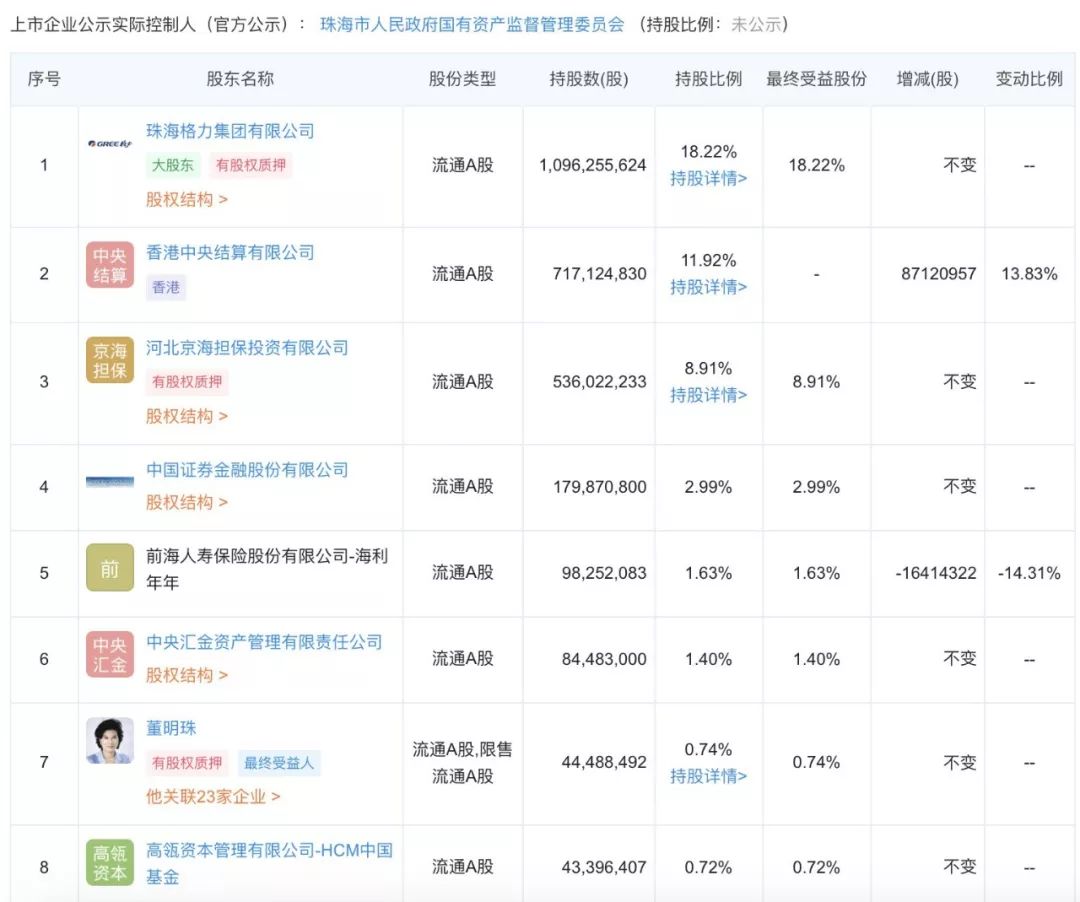Viewport: 1080px width, 902px height.
Task: Open 持股详情 for the 0.74% holding
Action: [709, 776]
